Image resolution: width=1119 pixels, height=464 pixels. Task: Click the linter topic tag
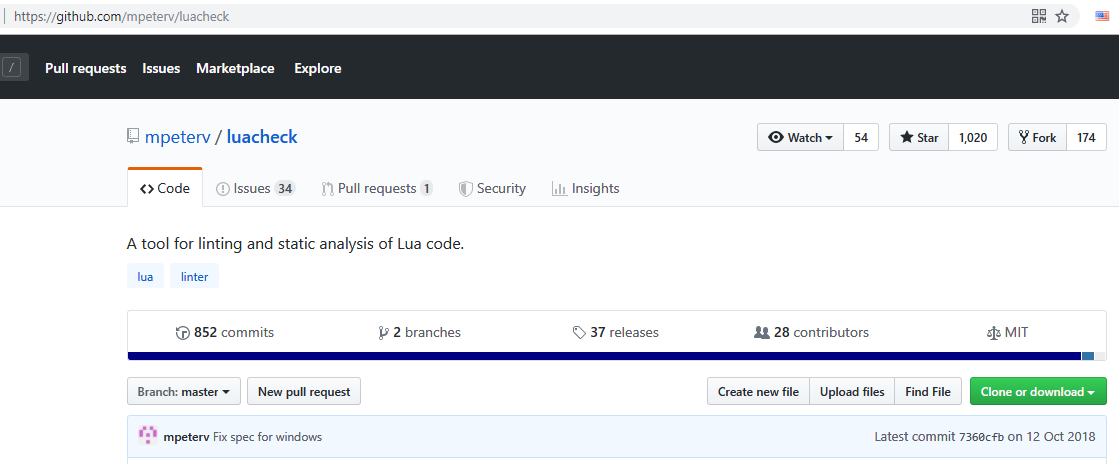[x=194, y=276]
